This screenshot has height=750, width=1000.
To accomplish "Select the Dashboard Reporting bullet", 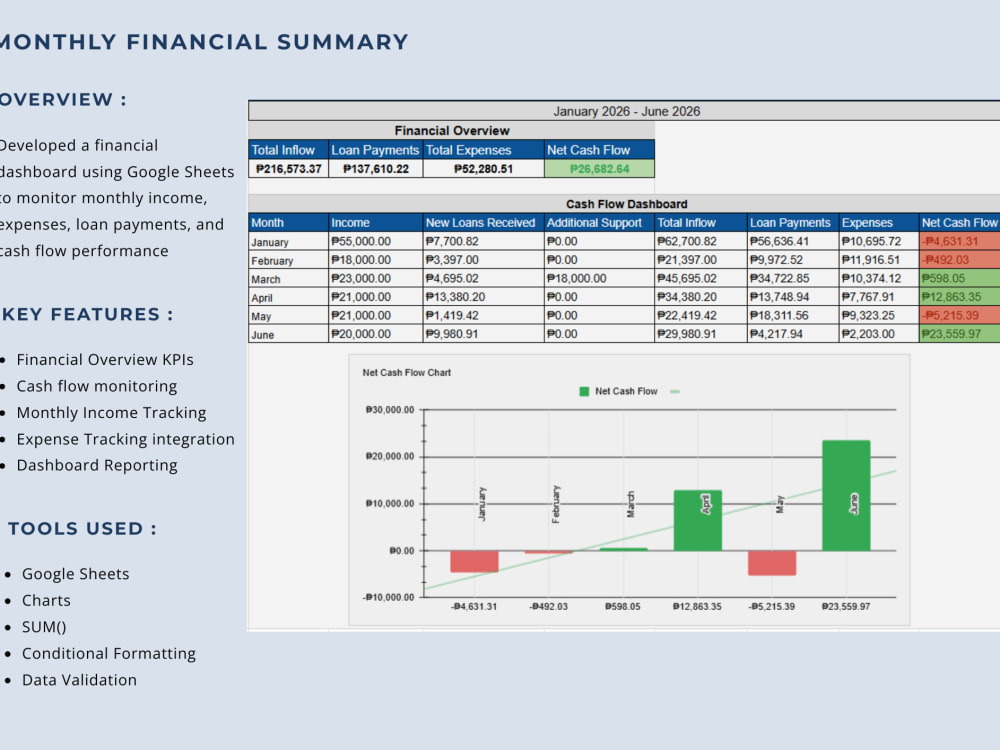I will (x=97, y=466).
